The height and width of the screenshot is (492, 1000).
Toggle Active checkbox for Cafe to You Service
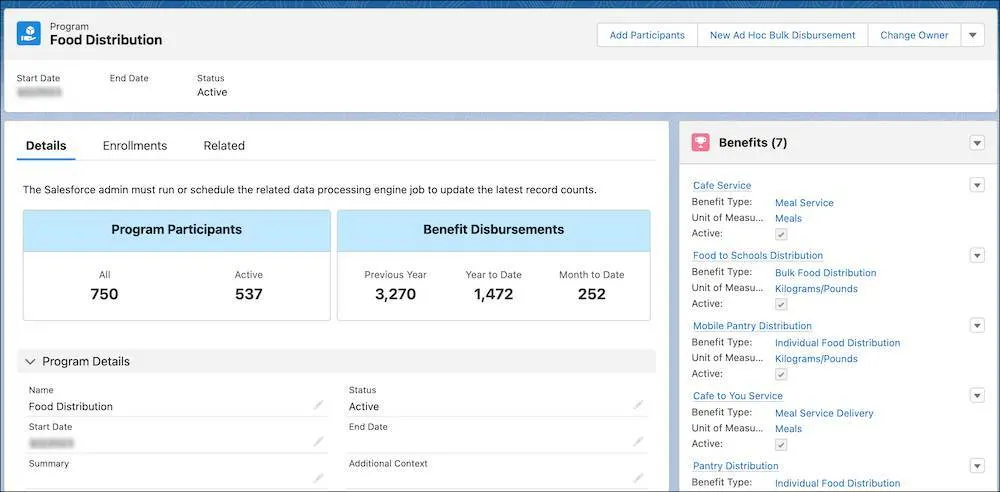[781, 445]
